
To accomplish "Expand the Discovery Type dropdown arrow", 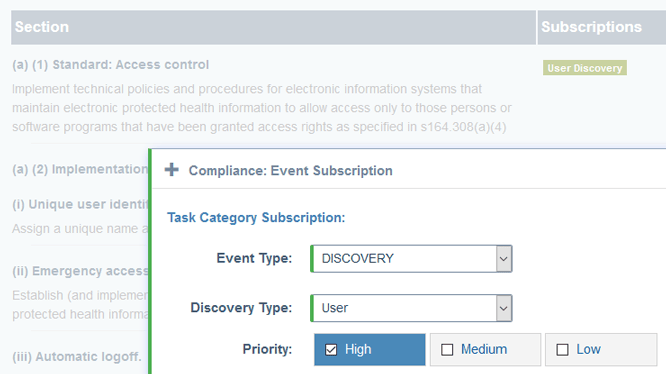I will click(x=503, y=308).
